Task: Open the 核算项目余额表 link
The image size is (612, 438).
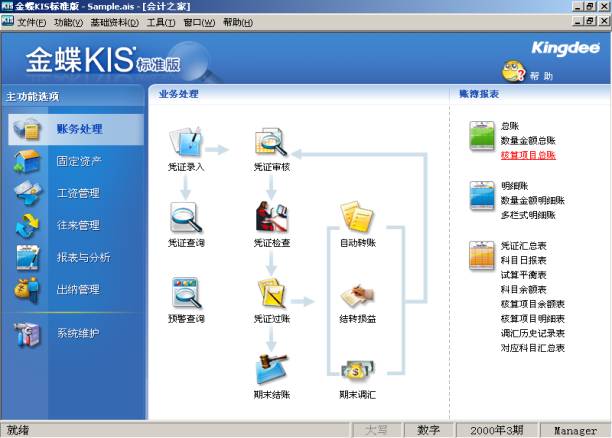Action: pos(533,304)
